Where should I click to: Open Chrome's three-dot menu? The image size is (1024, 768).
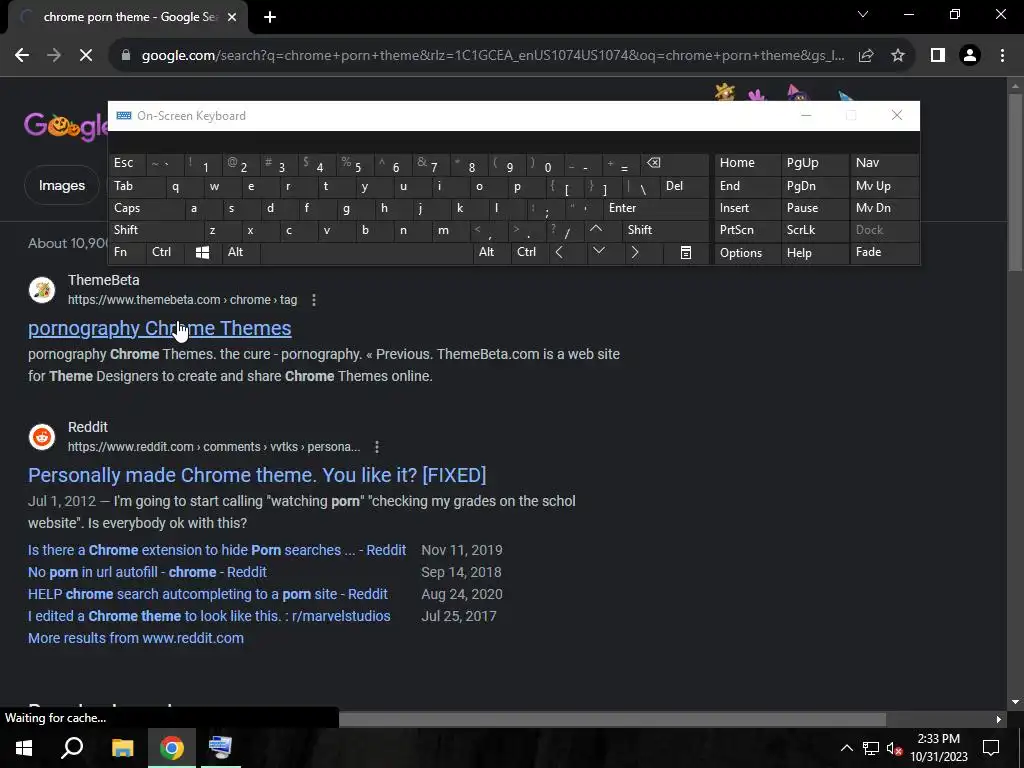(x=1002, y=56)
